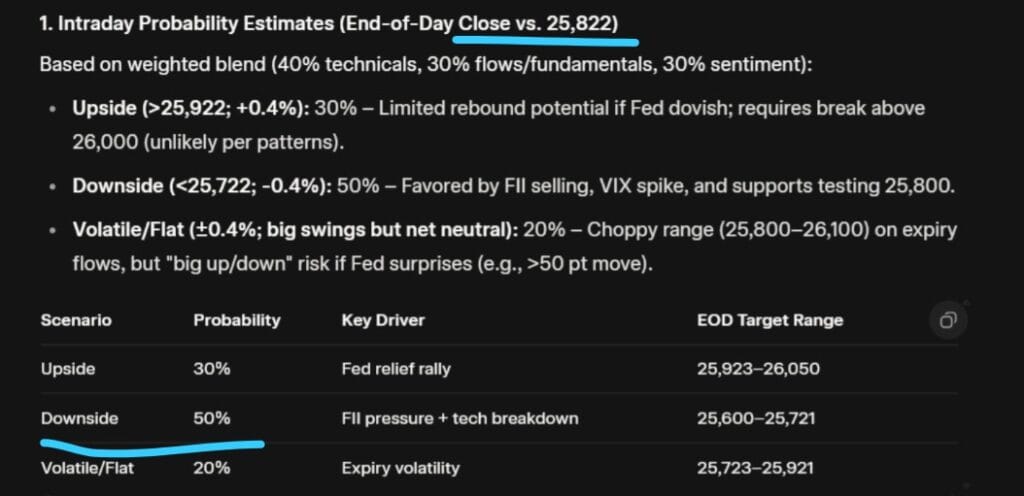Click the copy table icon

(x=947, y=321)
